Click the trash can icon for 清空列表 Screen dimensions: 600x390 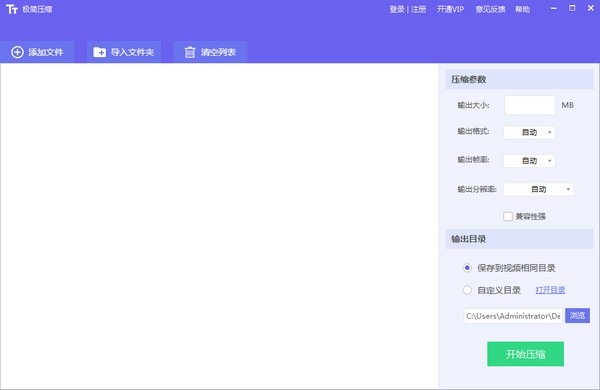[x=190, y=52]
